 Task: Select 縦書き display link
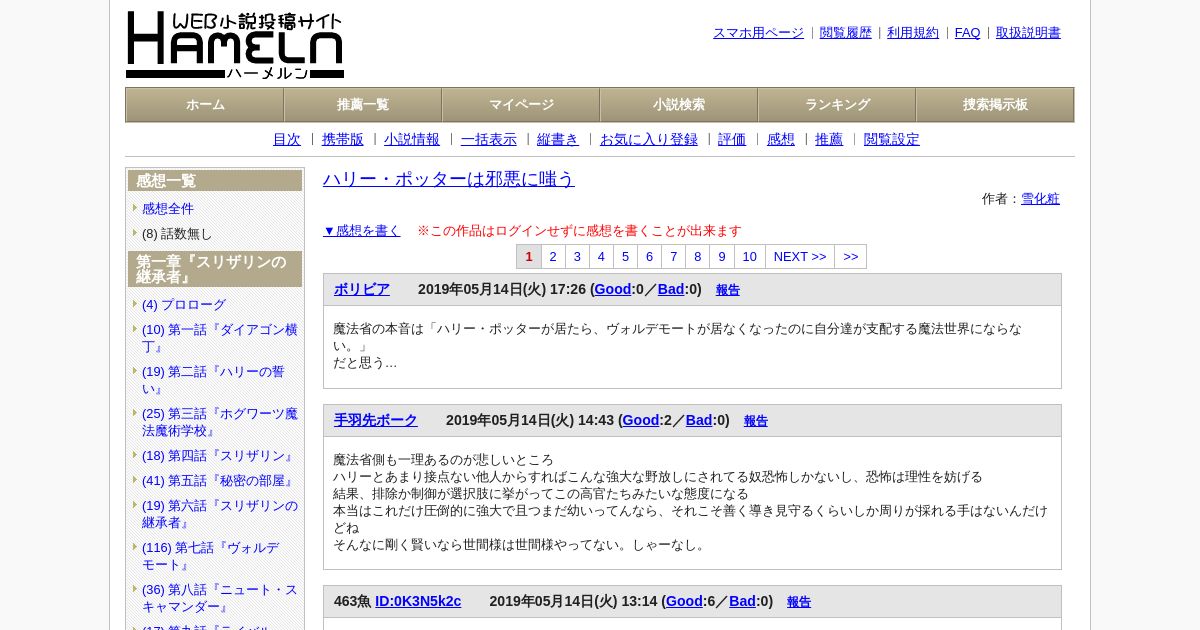pyautogui.click(x=558, y=140)
